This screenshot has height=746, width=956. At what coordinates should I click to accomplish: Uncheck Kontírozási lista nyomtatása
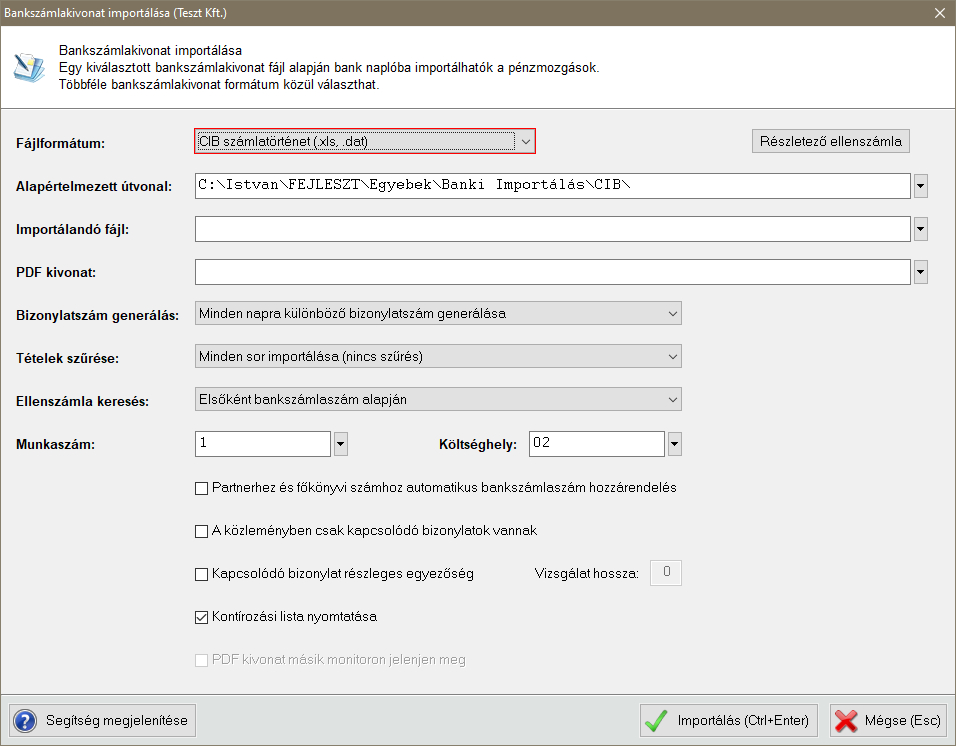201,617
